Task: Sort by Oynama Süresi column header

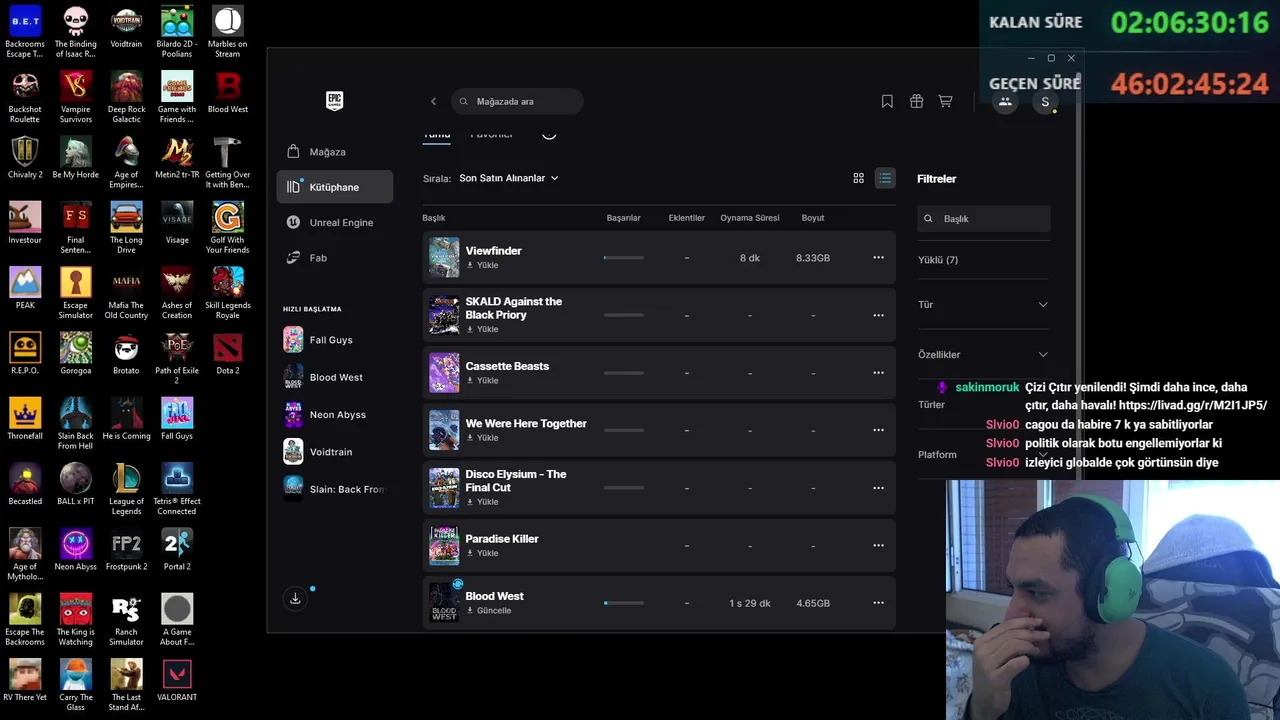Action: tap(750, 218)
